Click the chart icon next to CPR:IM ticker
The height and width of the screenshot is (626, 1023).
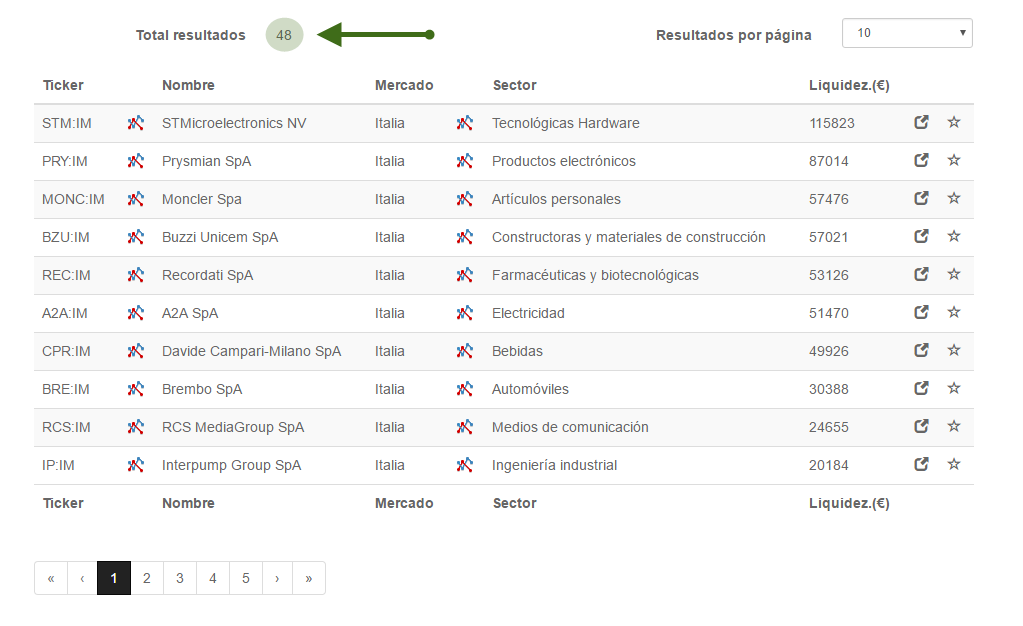point(136,351)
